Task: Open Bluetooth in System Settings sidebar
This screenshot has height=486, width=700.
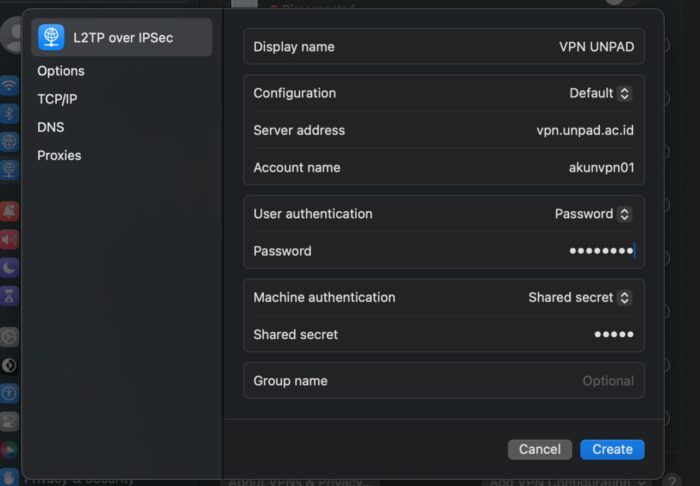Action: (9, 113)
